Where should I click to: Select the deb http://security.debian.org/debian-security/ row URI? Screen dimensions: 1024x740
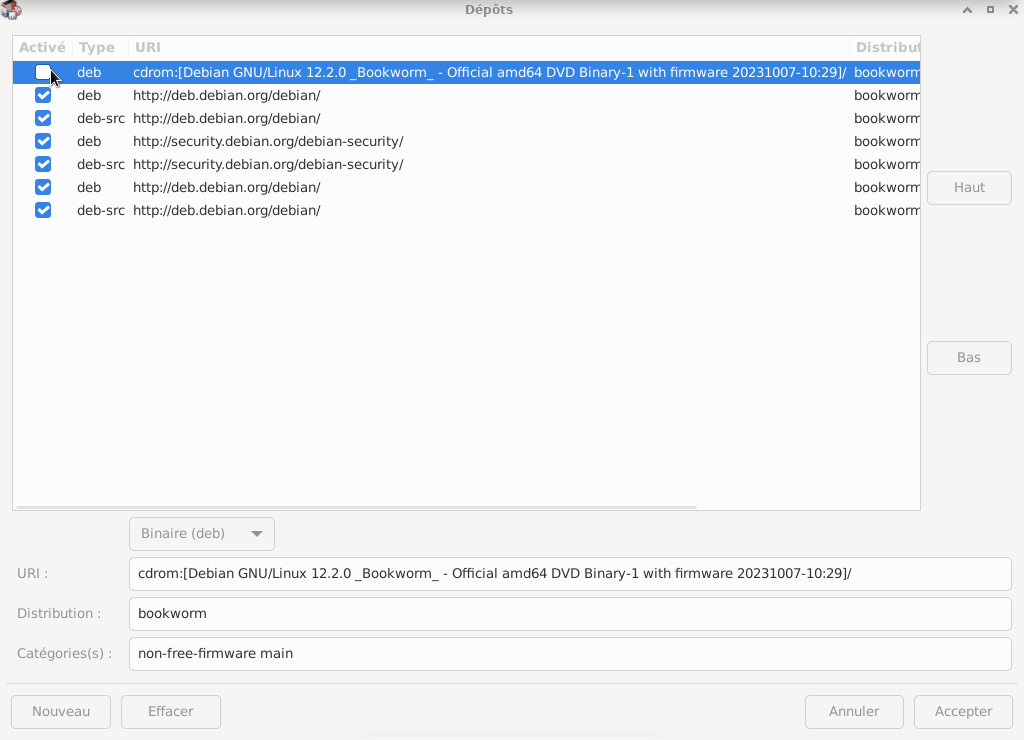268,141
